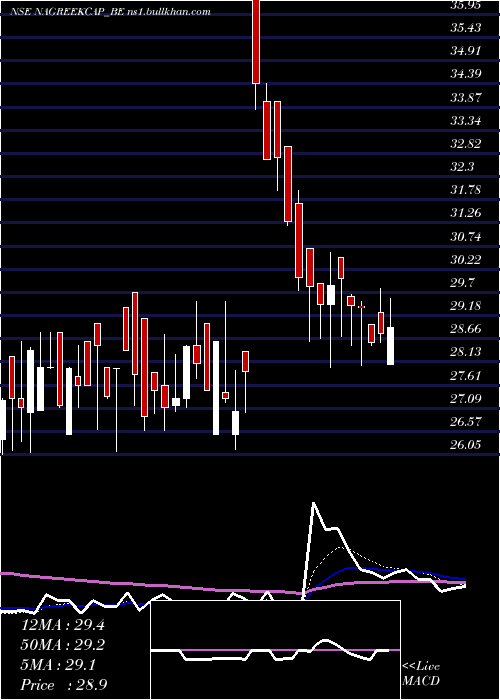The width and height of the screenshot is (500, 700).
Task: Click the 33.87 price axis label
Action: click(466, 97)
